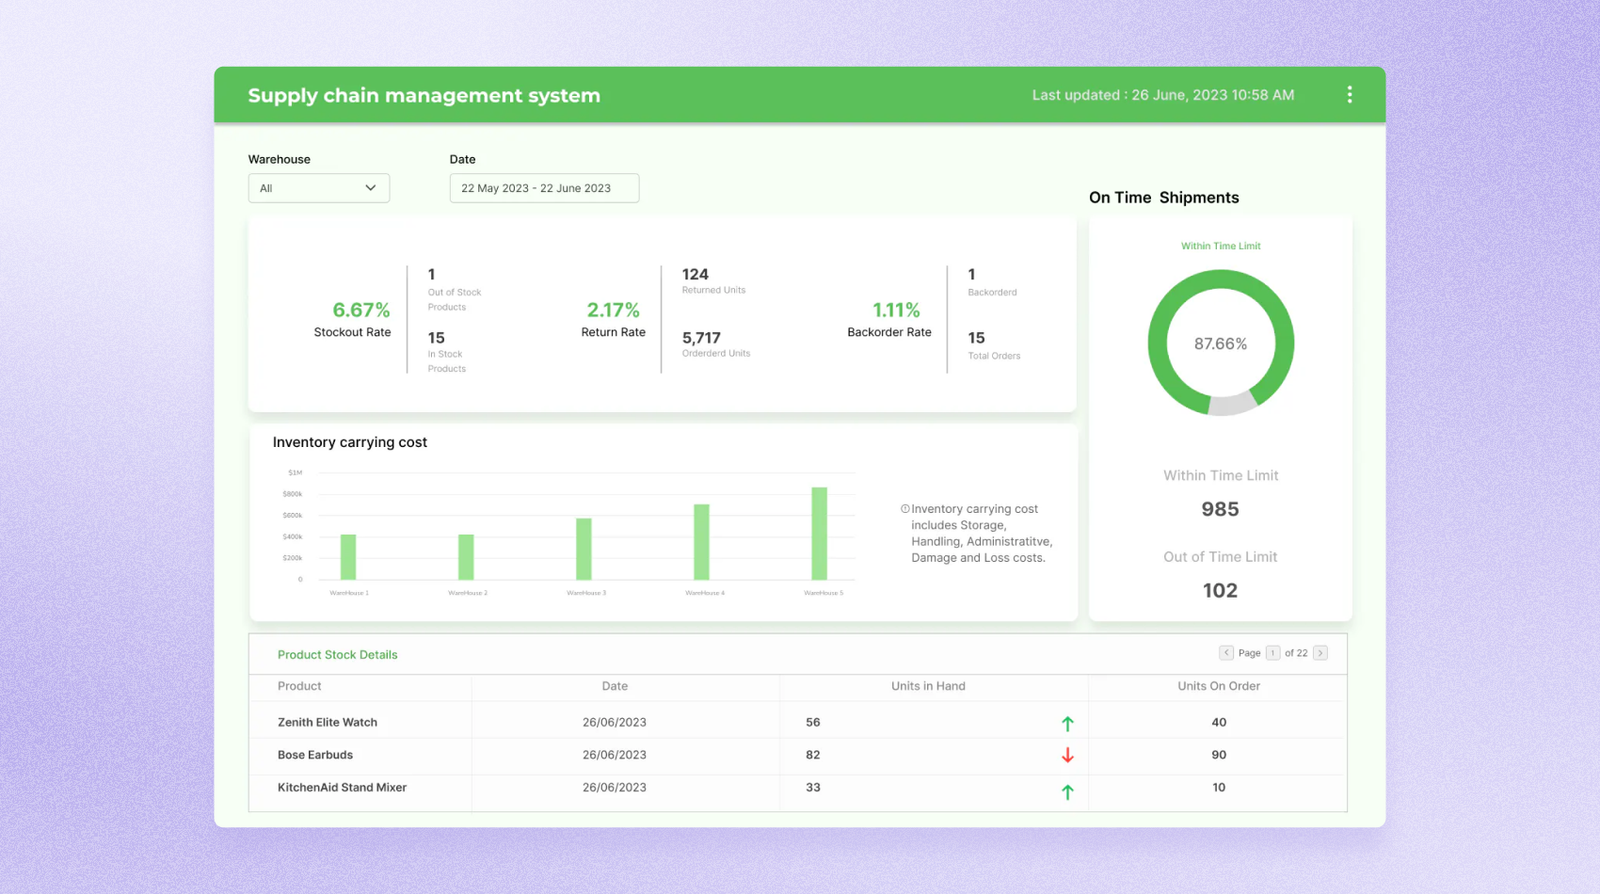Click the WareHouse 5 bar in the chart
Screen dimensions: 1600x894
pos(819,533)
